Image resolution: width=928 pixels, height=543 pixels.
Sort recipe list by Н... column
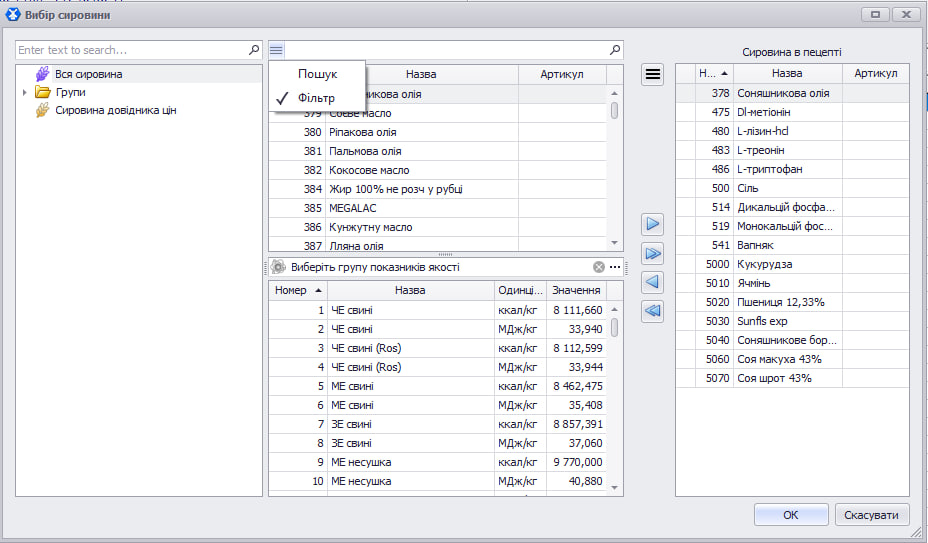713,73
